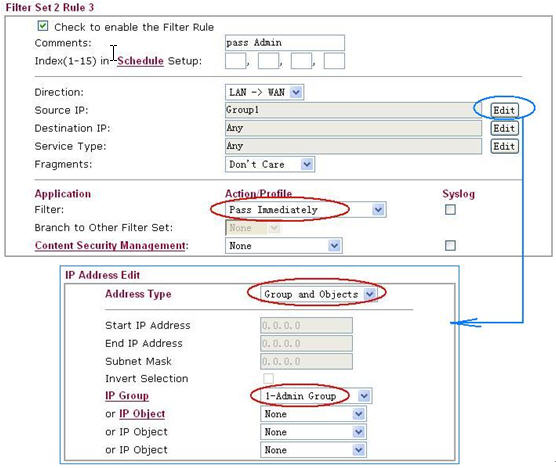The width and height of the screenshot is (556, 468).
Task: Open the Direction LAN -> WAN dropdown
Action: click(264, 93)
